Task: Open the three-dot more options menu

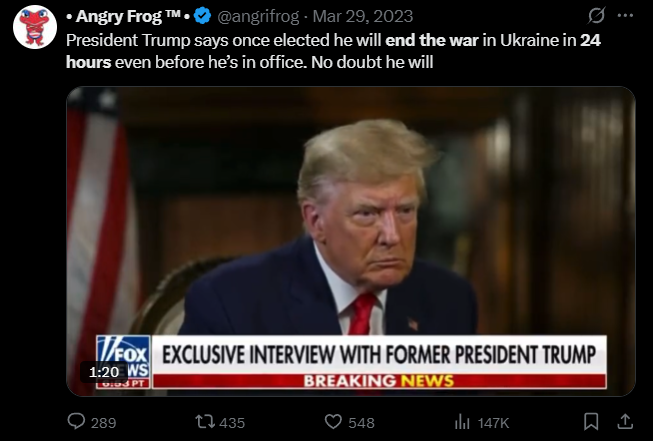Action: [x=626, y=16]
